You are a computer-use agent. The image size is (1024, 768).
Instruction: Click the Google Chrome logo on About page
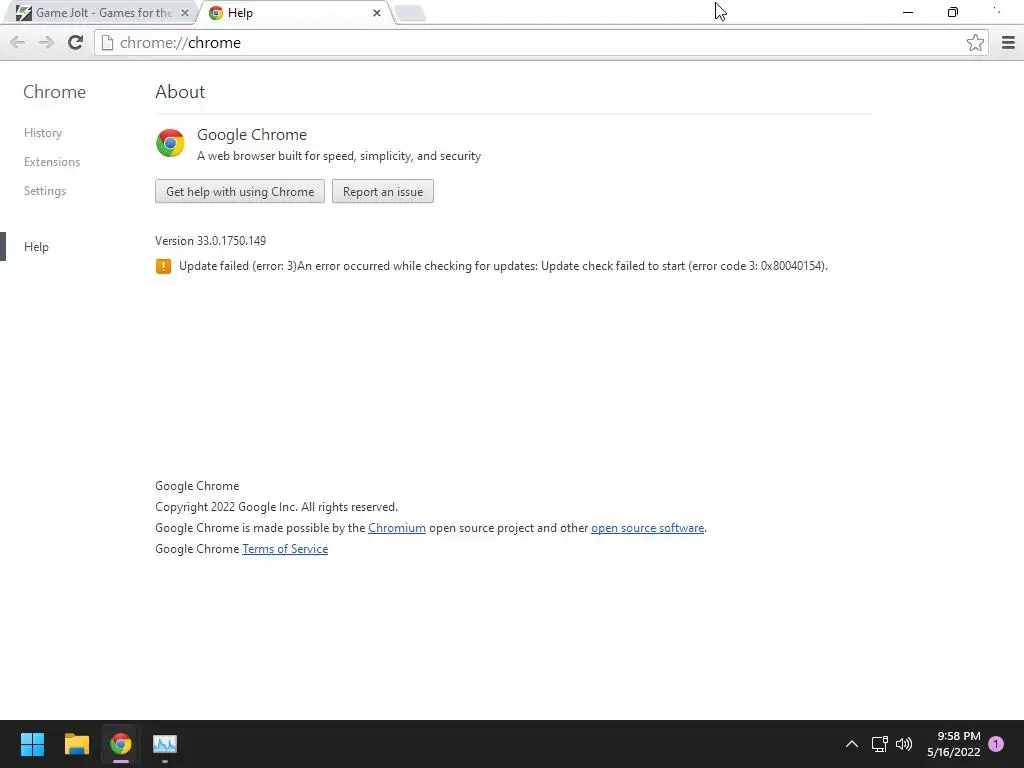click(x=170, y=143)
